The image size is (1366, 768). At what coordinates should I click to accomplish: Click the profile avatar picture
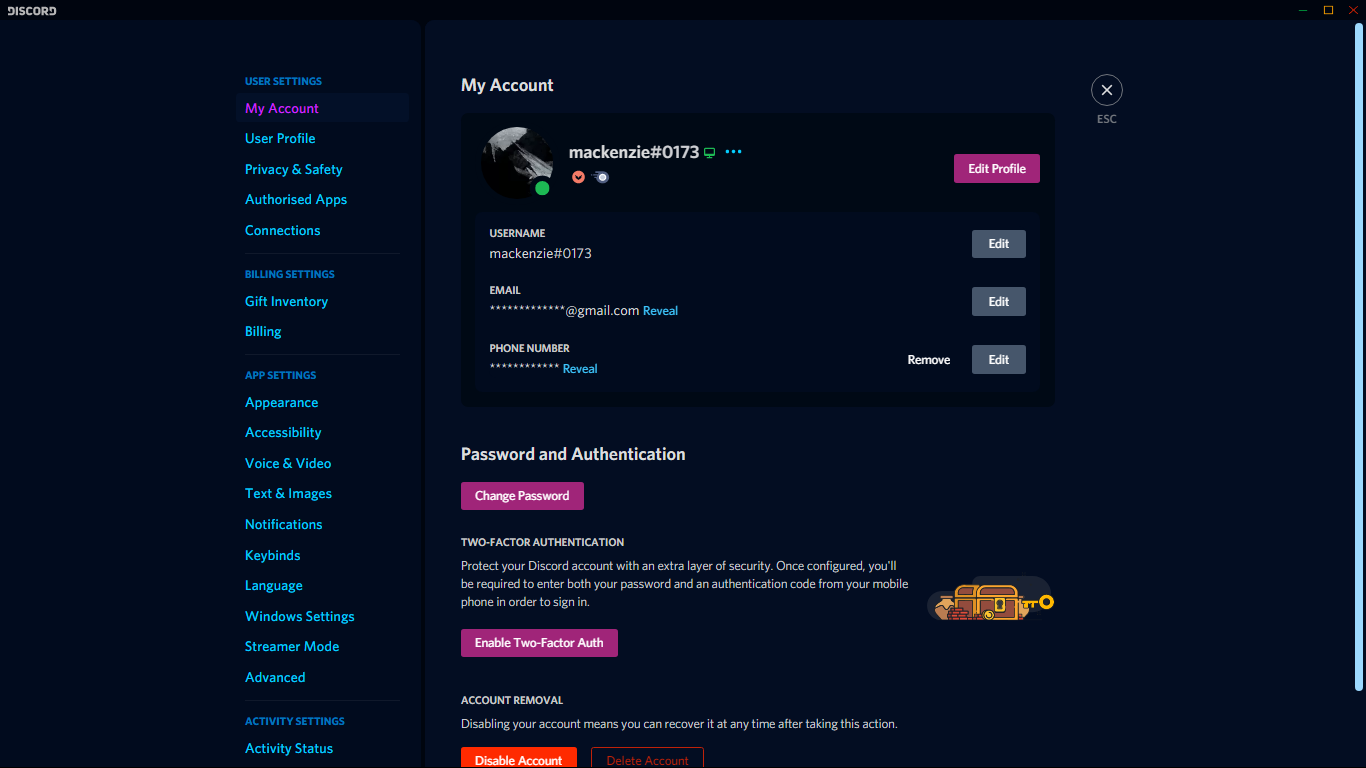517,163
